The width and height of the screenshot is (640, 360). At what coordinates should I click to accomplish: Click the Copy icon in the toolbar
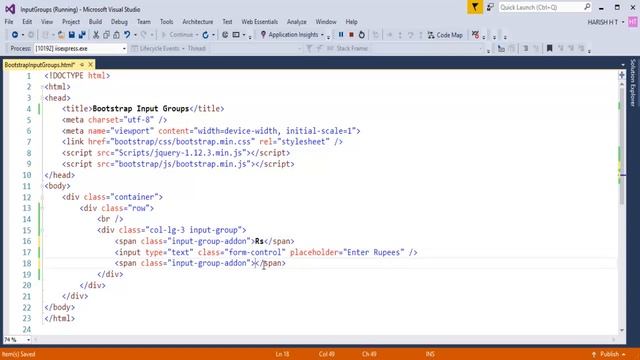point(106,35)
